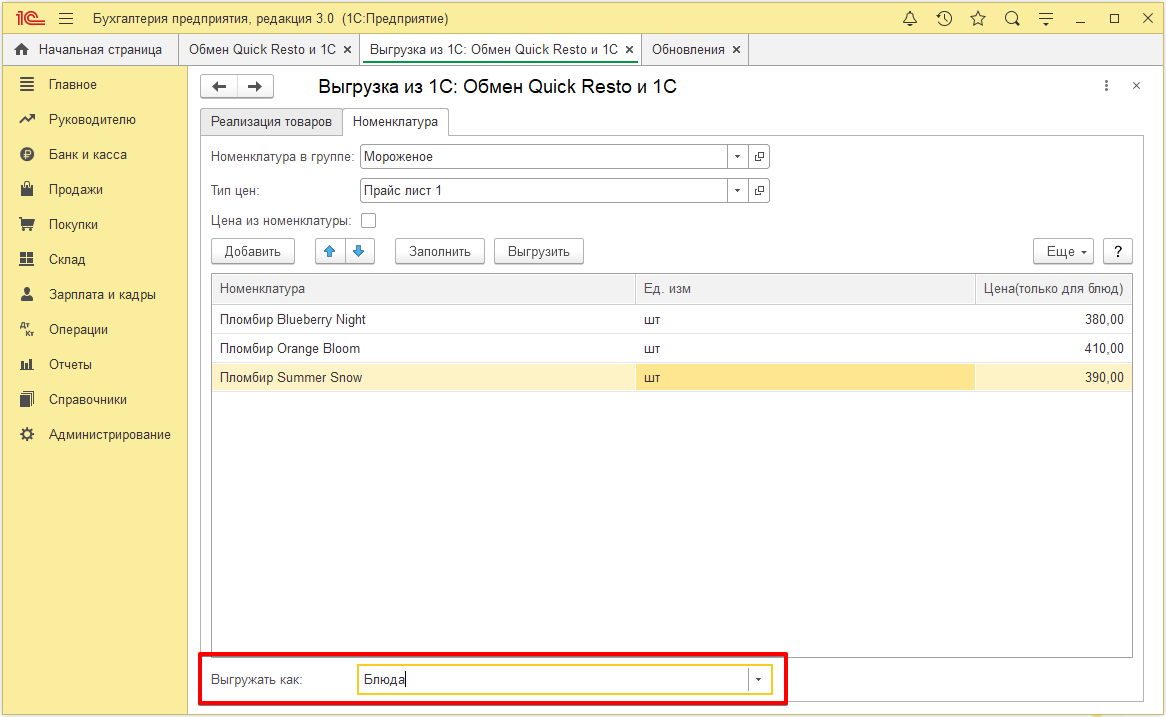The image size is (1166, 717).
Task: Select row Пломбир Orange Bloom
Action: [x=671, y=349]
